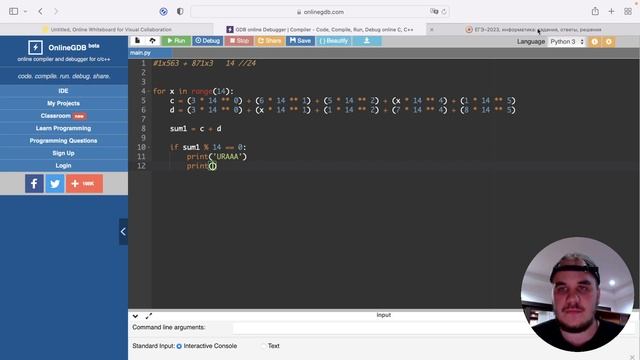The image size is (640, 360).
Task: Start debugging with the Debug button
Action: click(207, 41)
